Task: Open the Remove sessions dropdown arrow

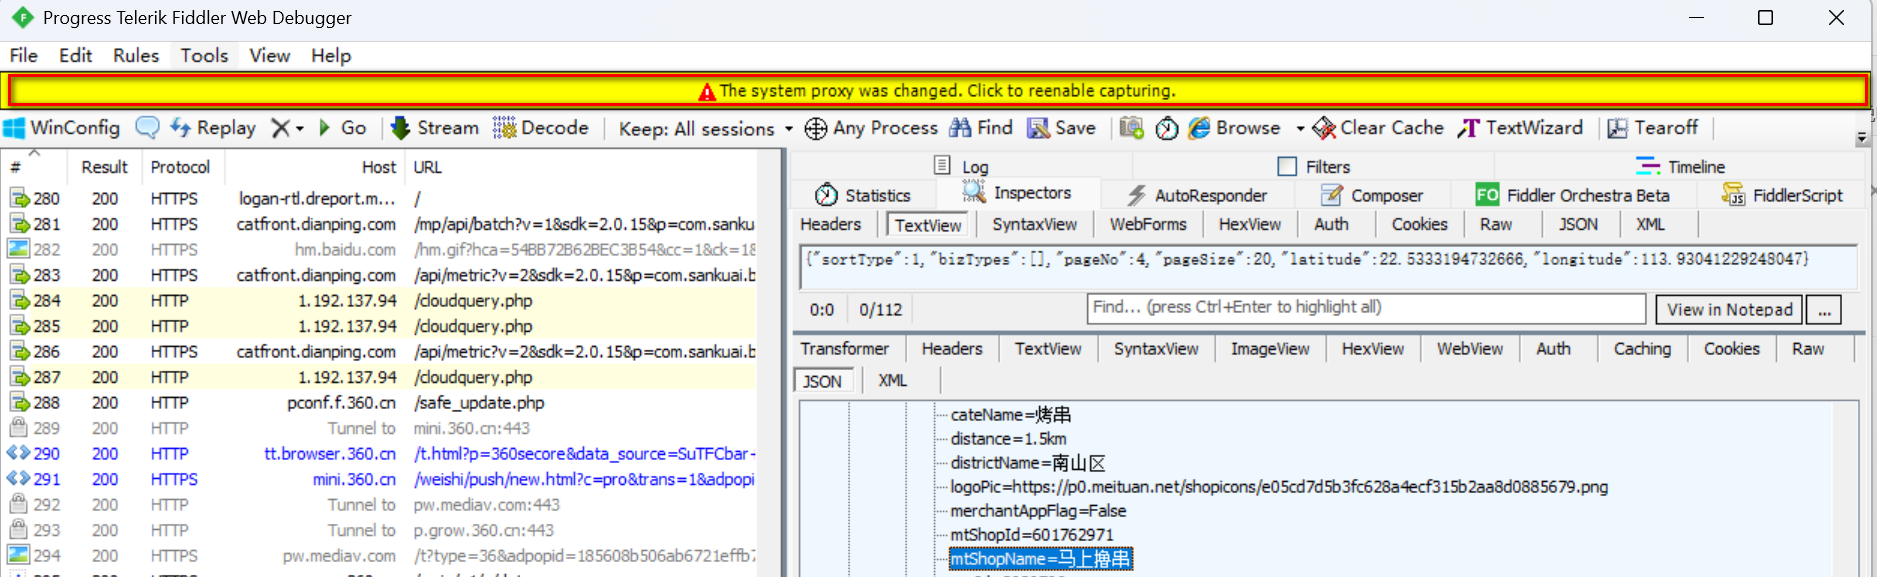Action: 299,129
